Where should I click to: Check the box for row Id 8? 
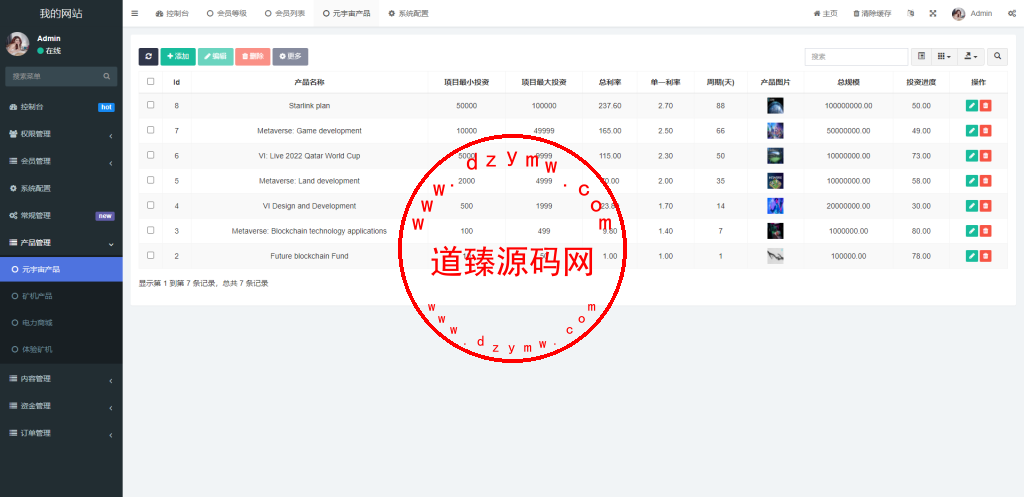click(151, 104)
